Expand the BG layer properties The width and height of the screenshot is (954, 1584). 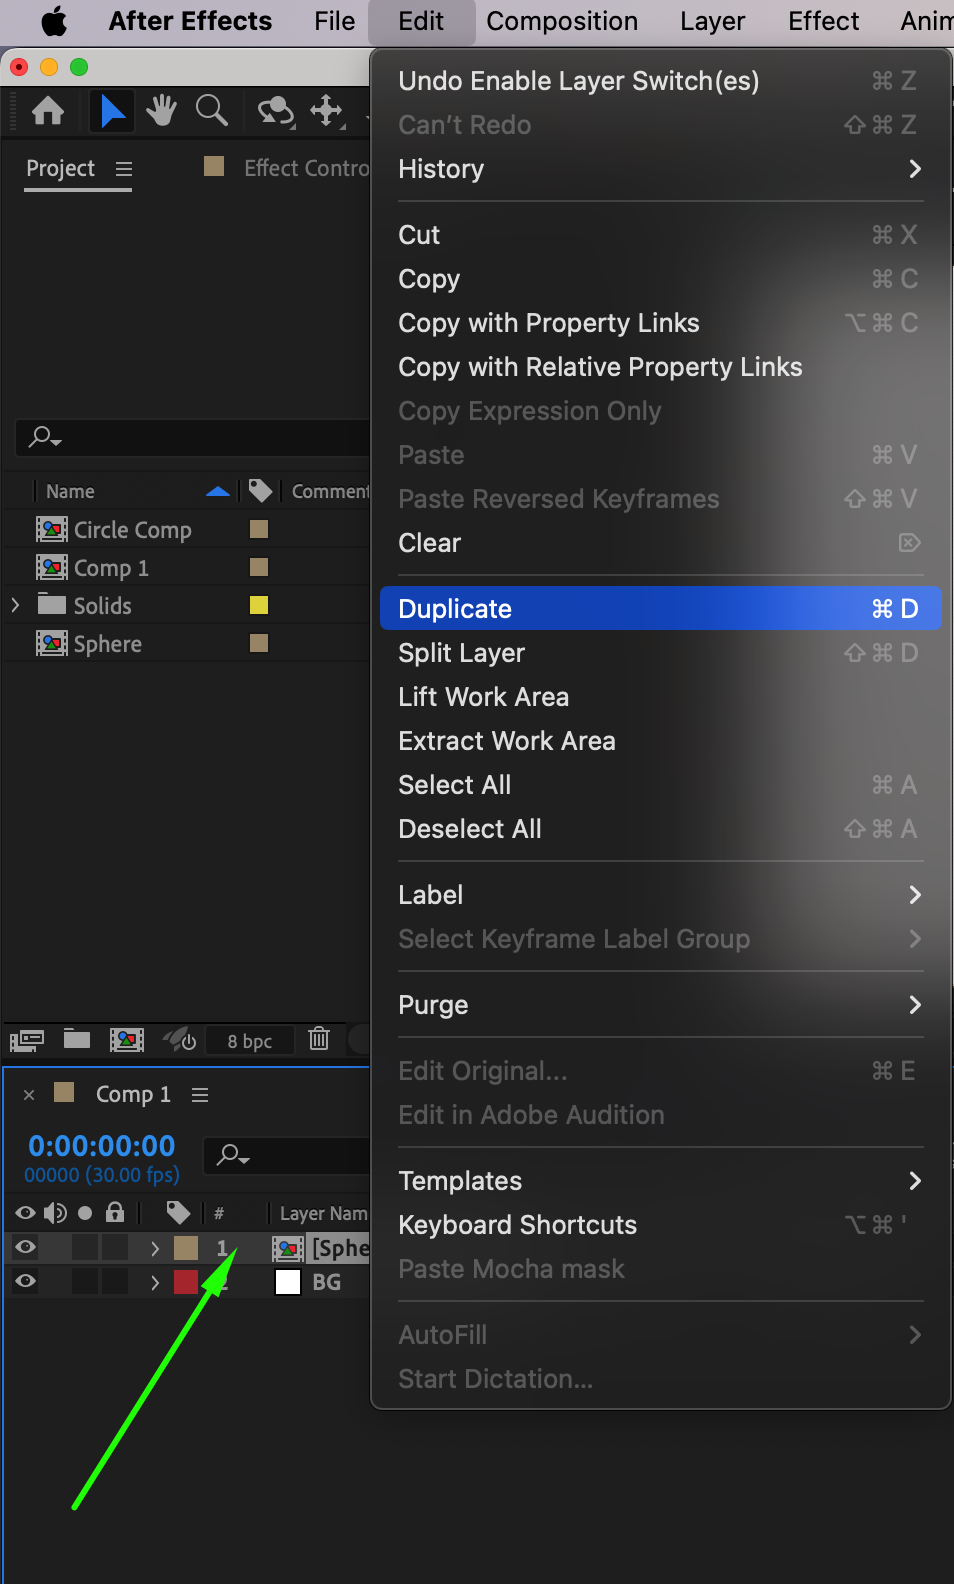(155, 1282)
